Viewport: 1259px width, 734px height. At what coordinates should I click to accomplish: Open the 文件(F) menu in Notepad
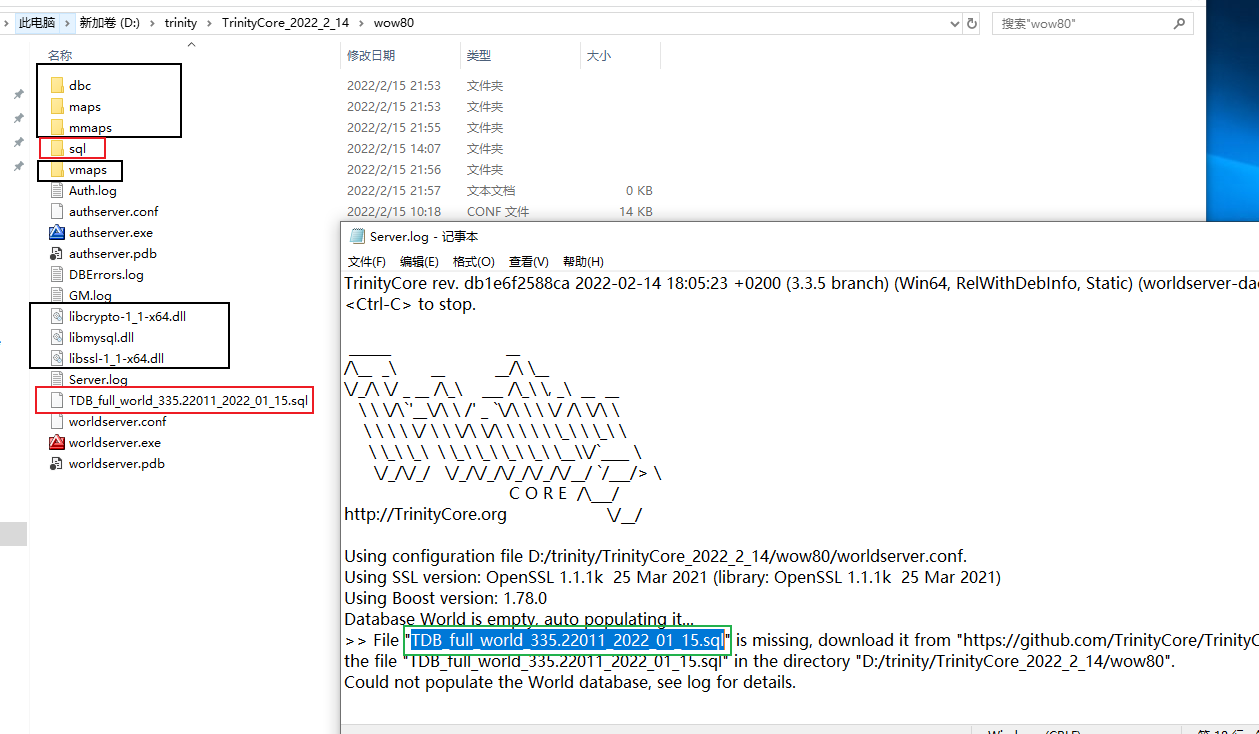[x=367, y=262]
